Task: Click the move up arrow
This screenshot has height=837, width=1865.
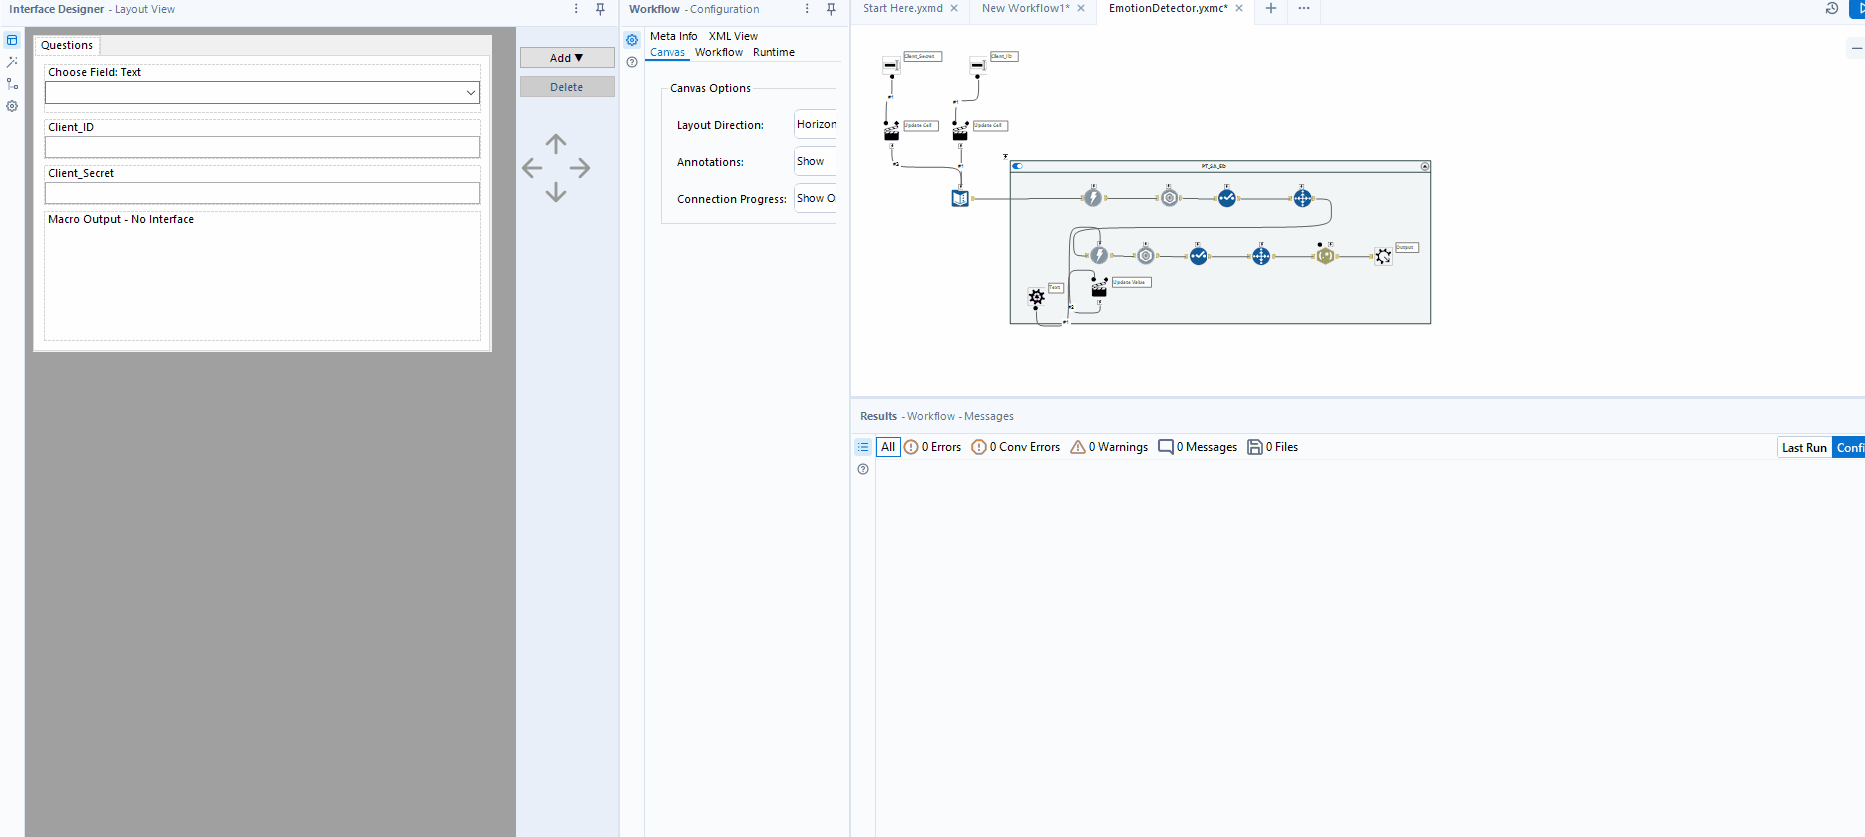Action: 556,143
